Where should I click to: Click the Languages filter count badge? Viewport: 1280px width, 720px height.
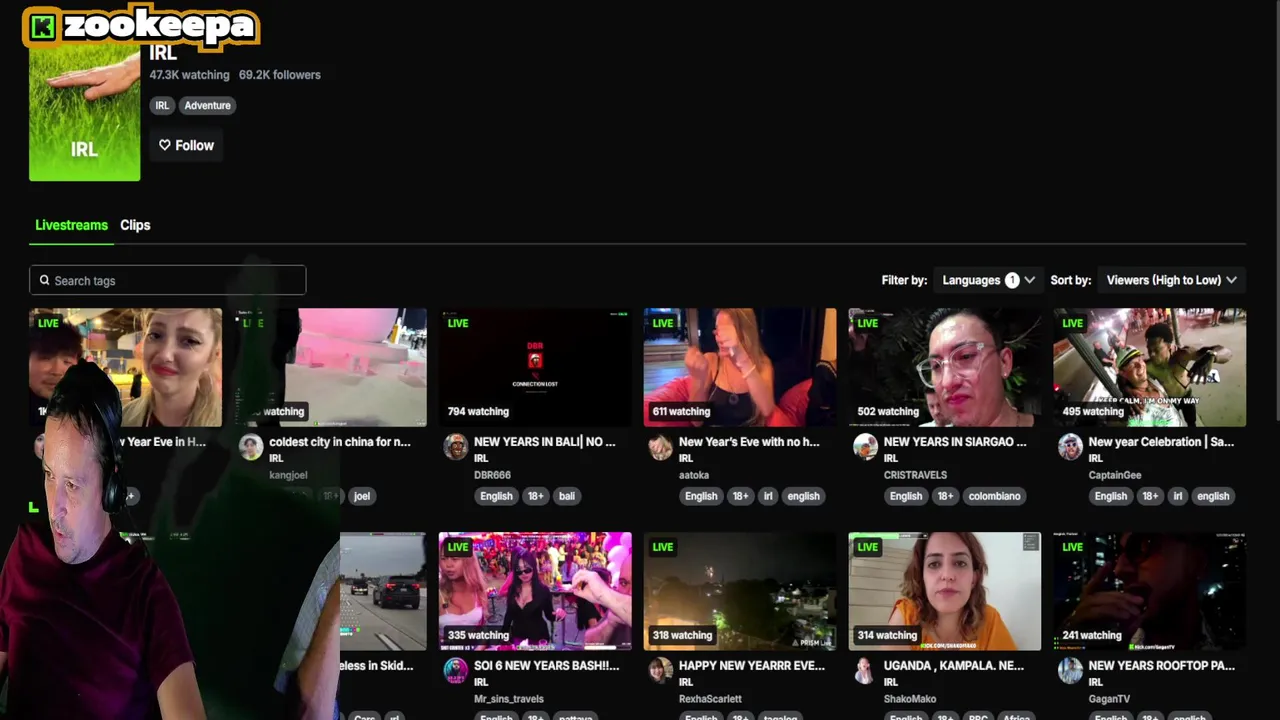[1012, 280]
